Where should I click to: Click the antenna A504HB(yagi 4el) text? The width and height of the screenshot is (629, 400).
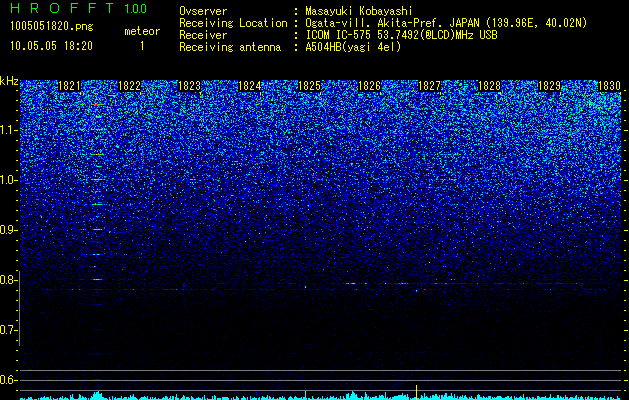pos(353,47)
